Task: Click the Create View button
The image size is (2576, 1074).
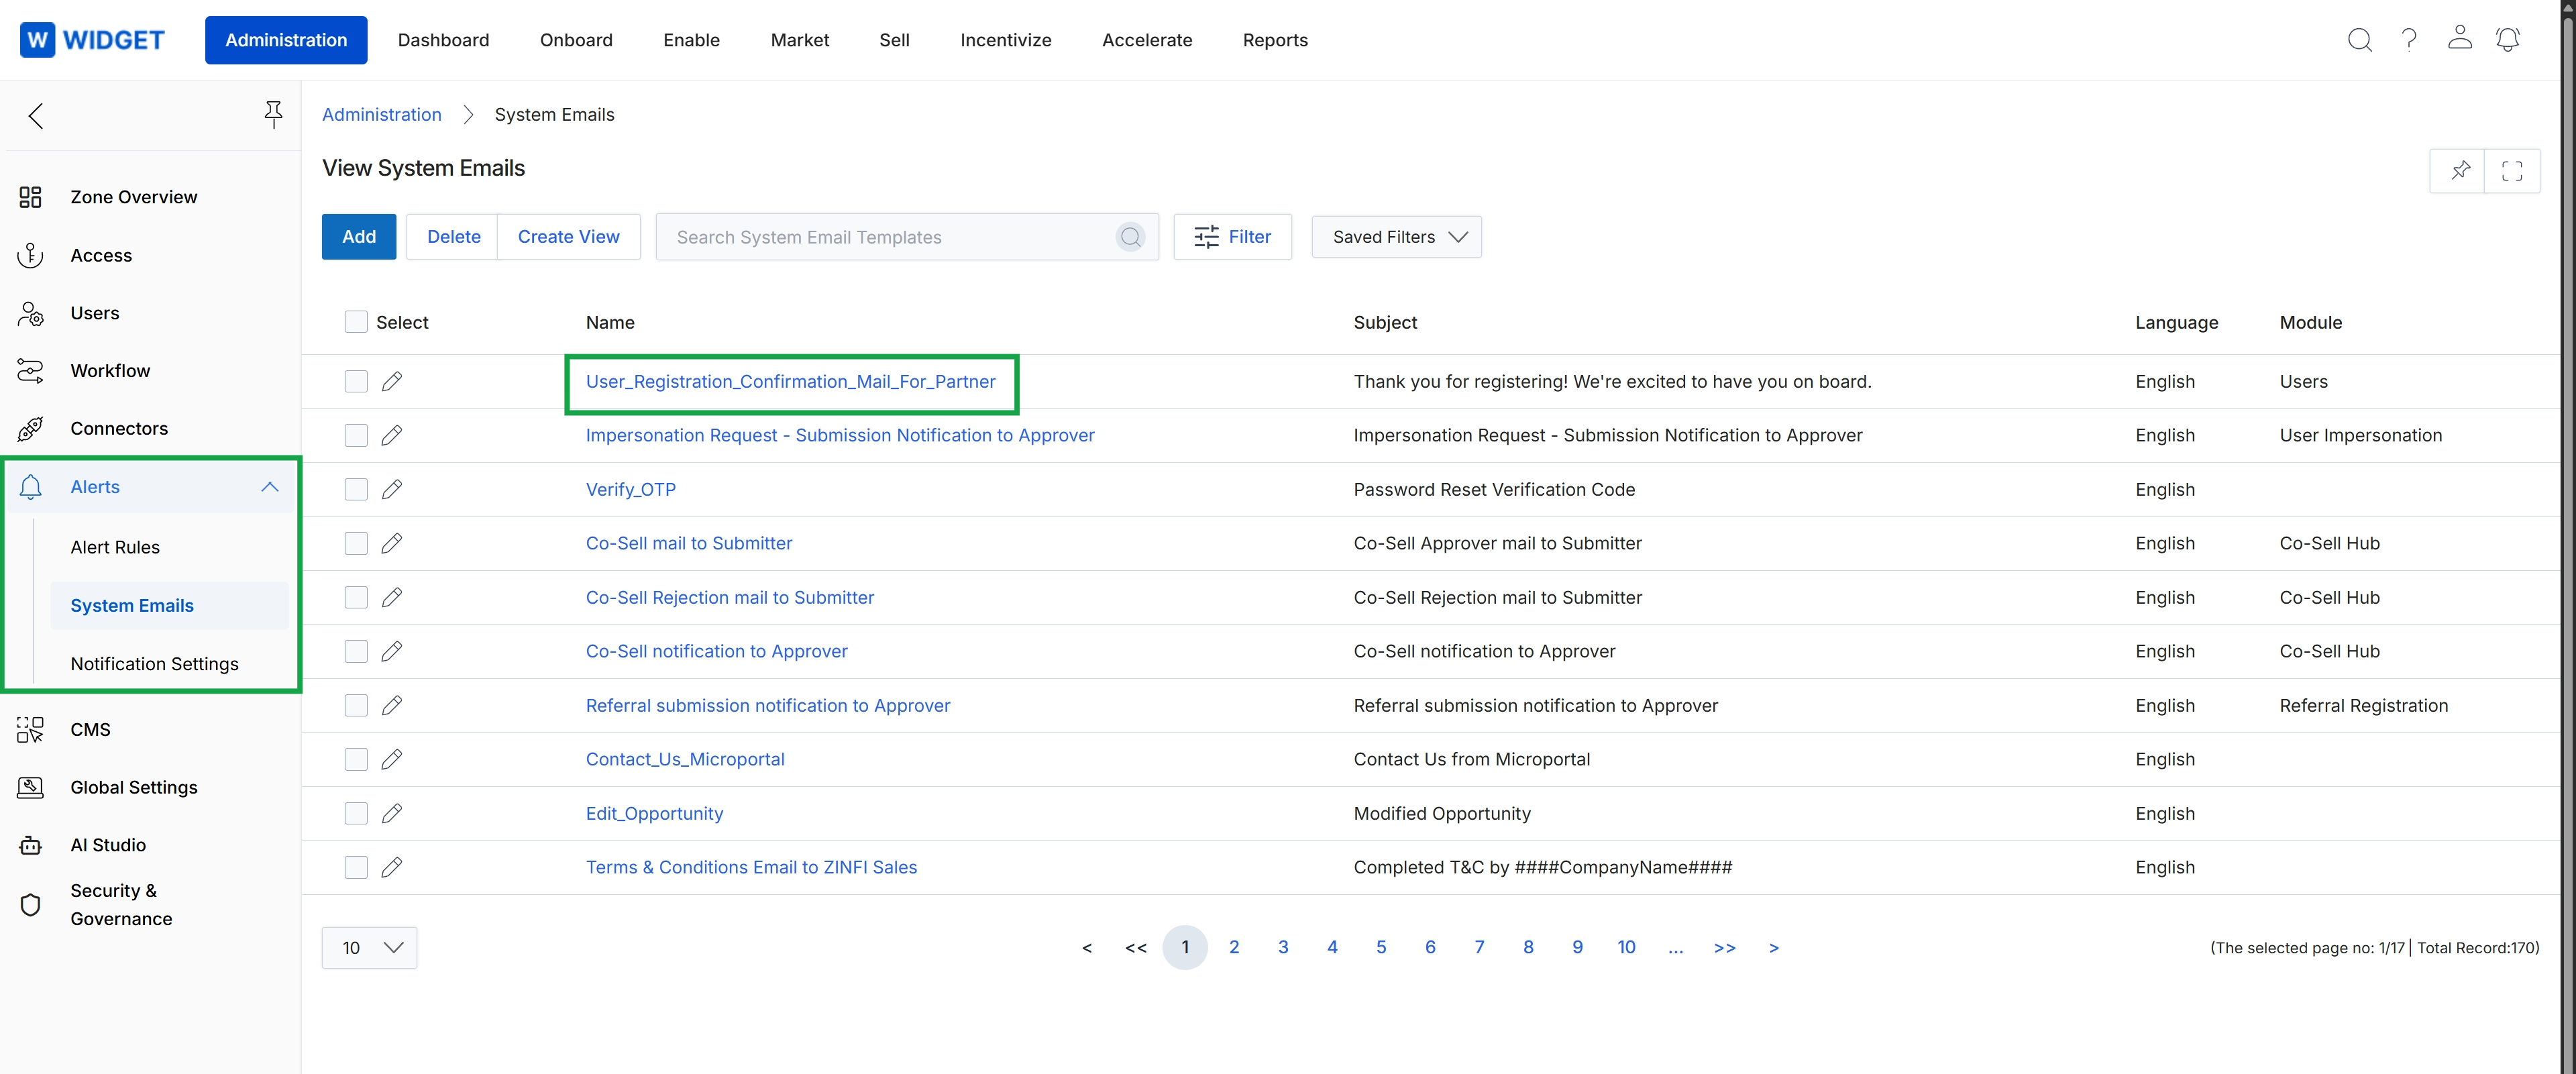Action: point(568,237)
